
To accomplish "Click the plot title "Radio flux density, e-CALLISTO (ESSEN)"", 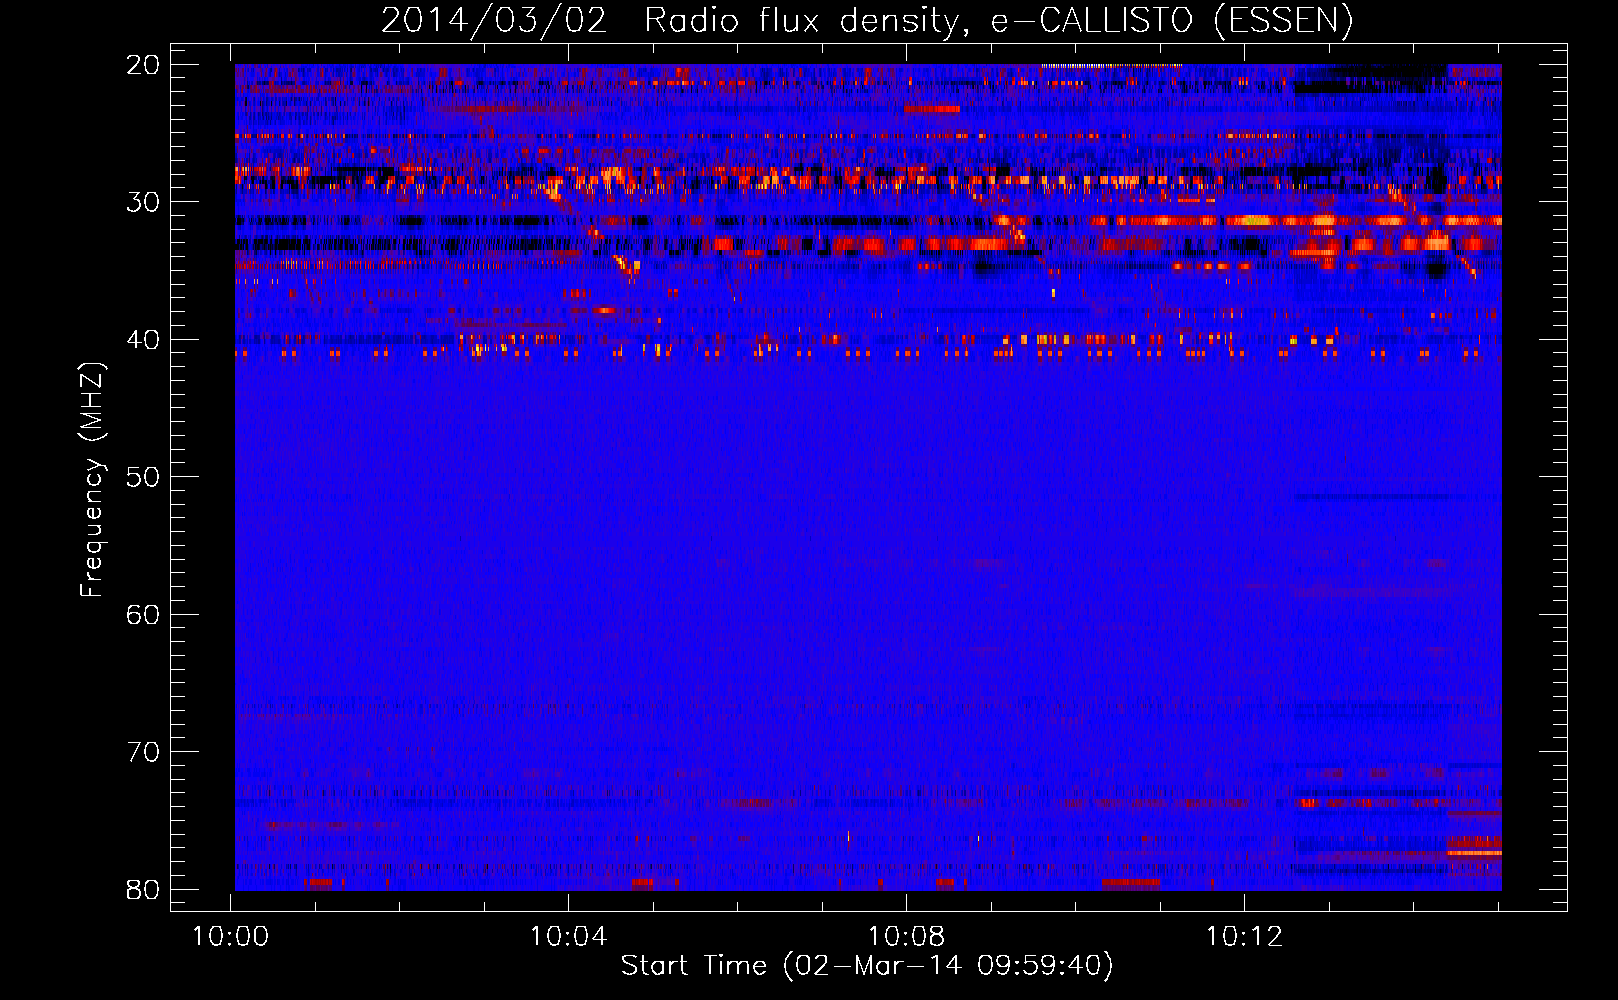I will [x=998, y=21].
